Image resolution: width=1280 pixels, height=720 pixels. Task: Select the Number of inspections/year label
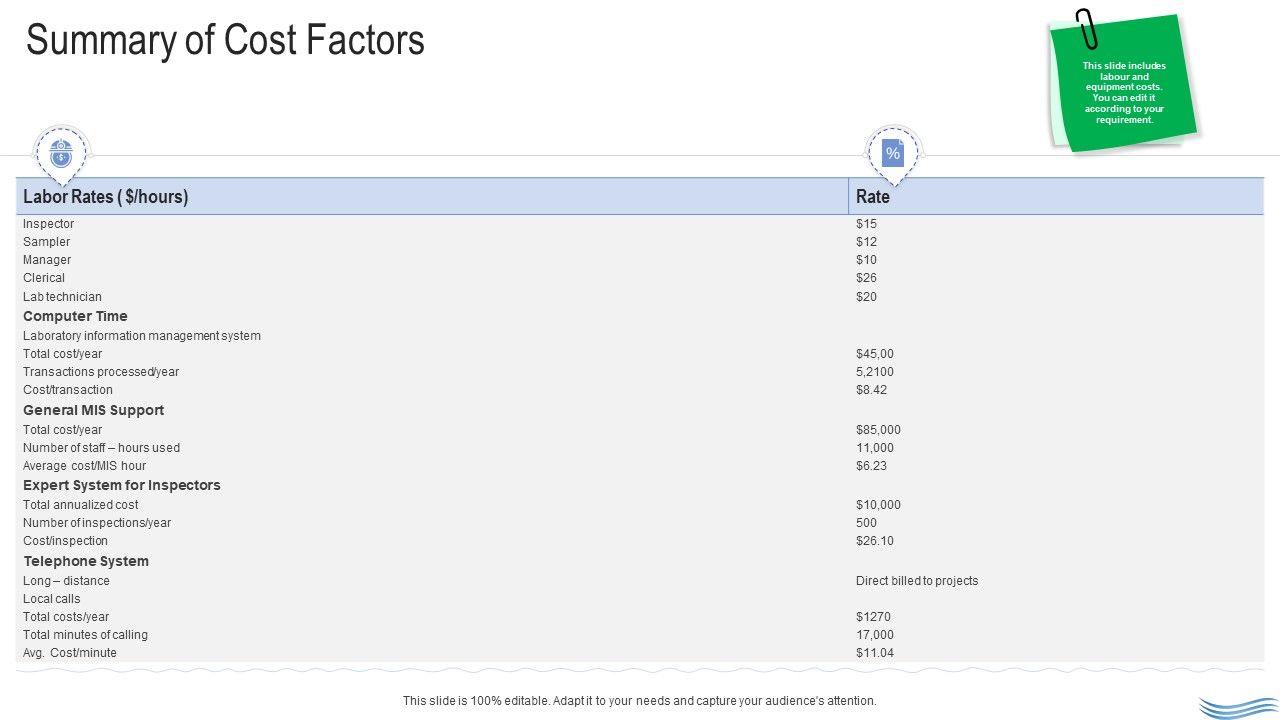click(97, 523)
